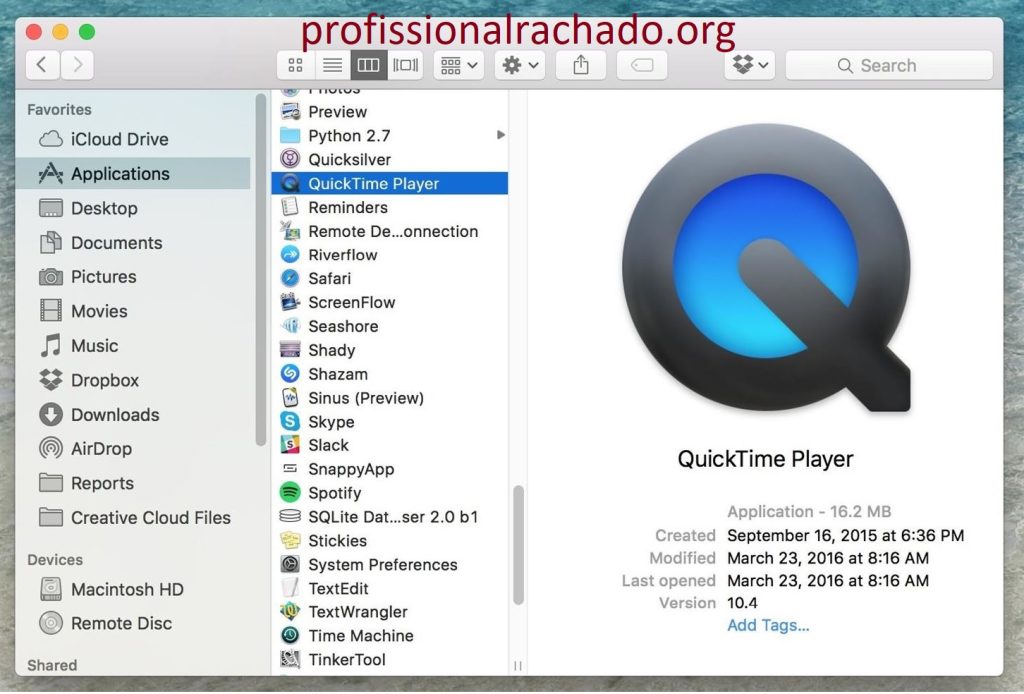Select Python 2.7 folder

tap(389, 136)
